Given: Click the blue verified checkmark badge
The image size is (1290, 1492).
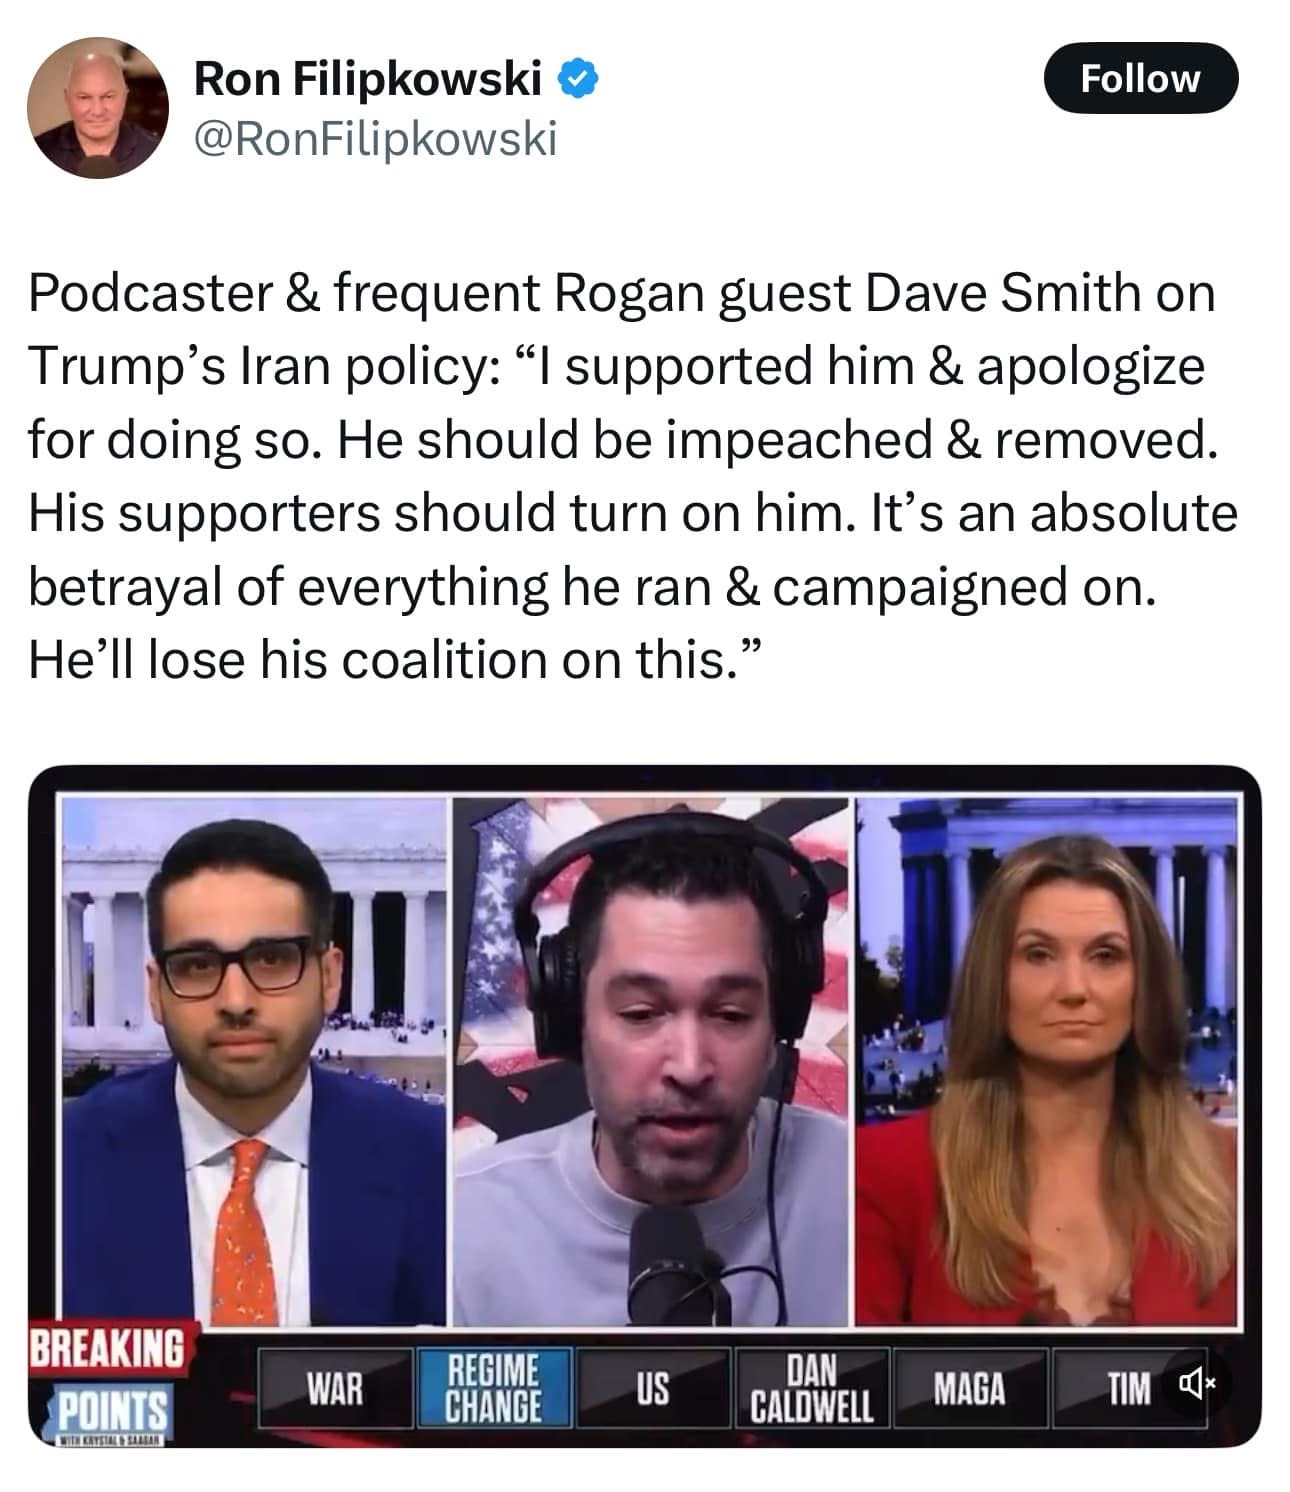Looking at the screenshot, I should coord(578,79).
